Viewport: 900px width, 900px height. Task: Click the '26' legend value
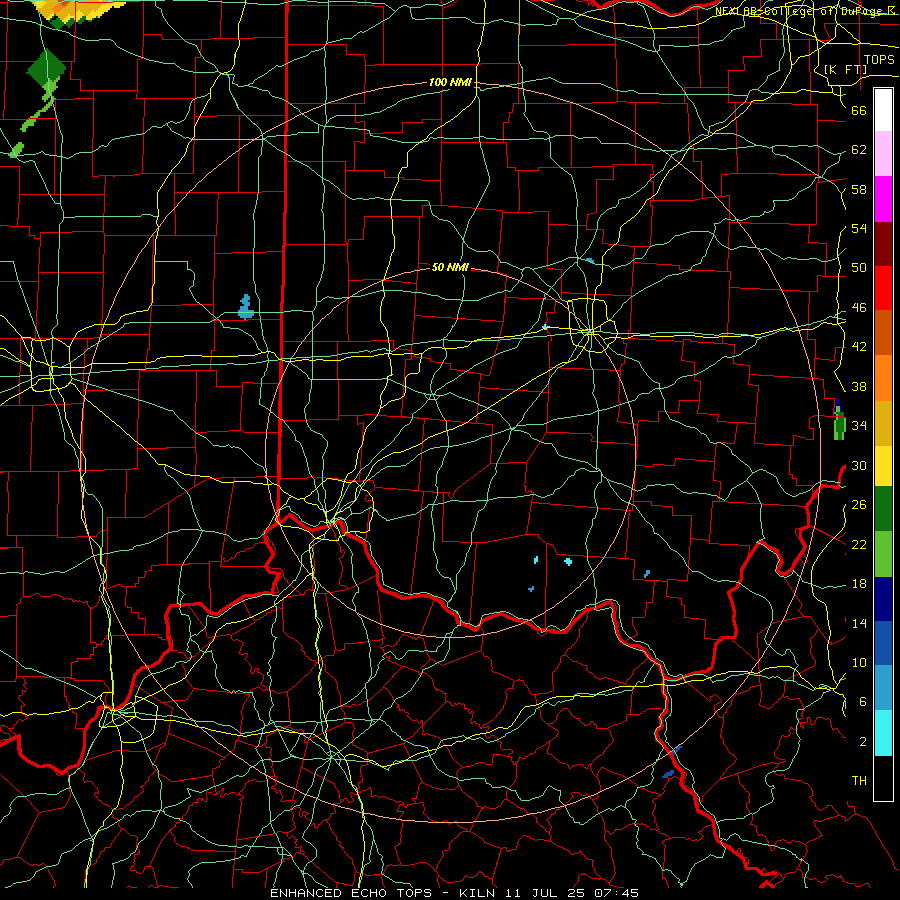coord(859,505)
